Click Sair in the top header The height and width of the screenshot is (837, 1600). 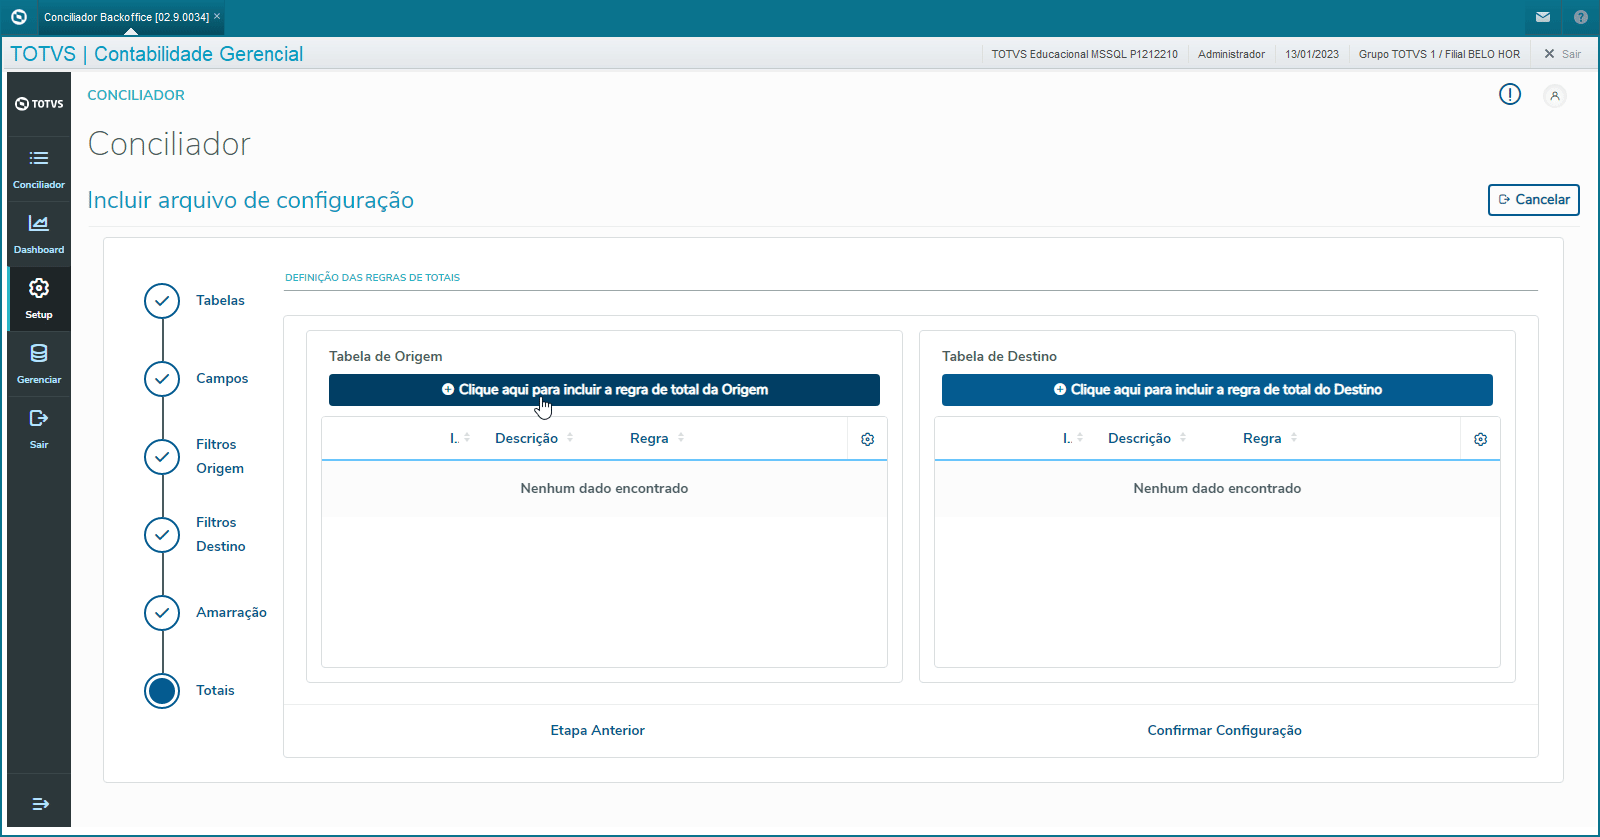pos(1563,54)
